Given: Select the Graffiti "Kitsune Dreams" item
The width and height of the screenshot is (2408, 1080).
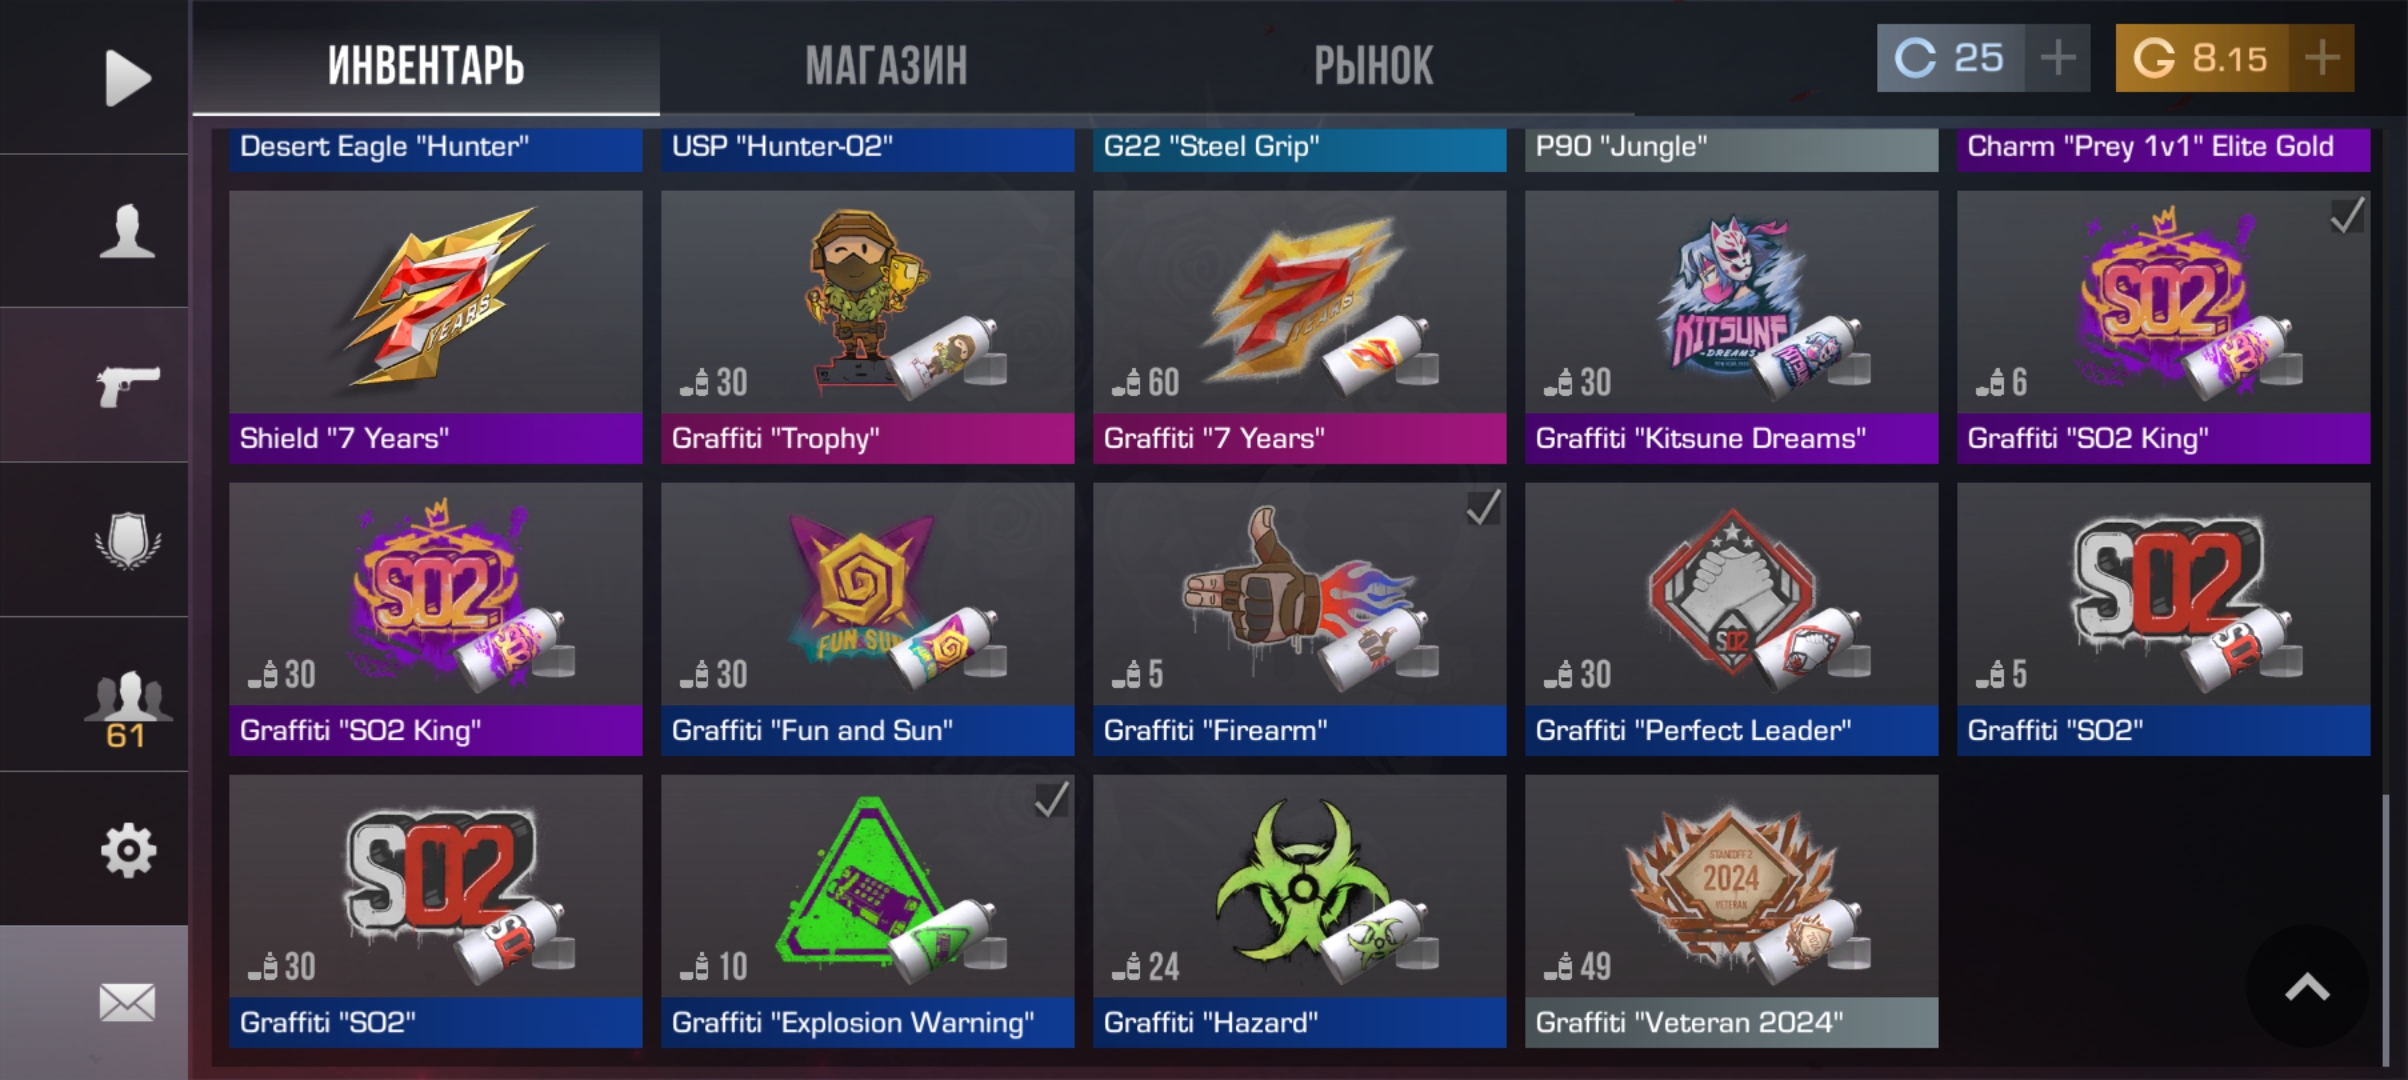Looking at the screenshot, I should coord(1732,327).
